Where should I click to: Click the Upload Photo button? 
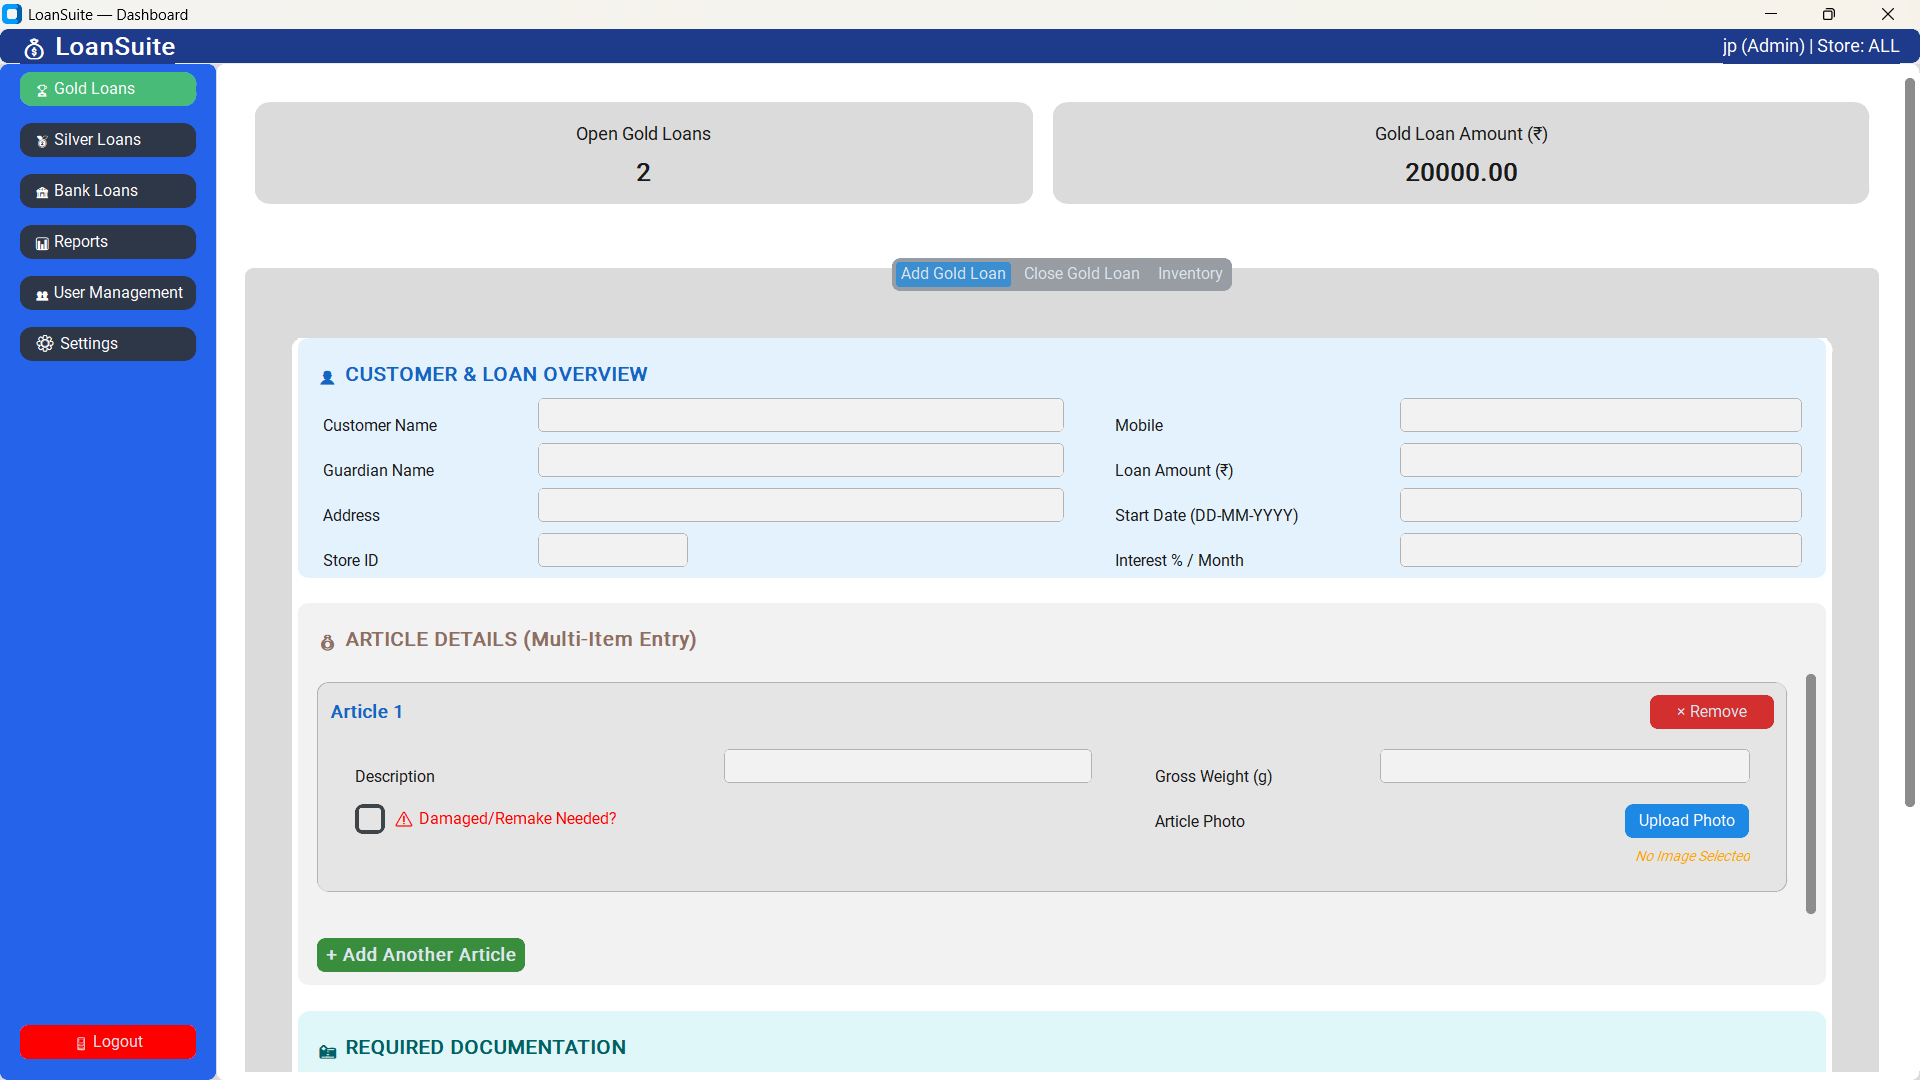[x=1686, y=820]
